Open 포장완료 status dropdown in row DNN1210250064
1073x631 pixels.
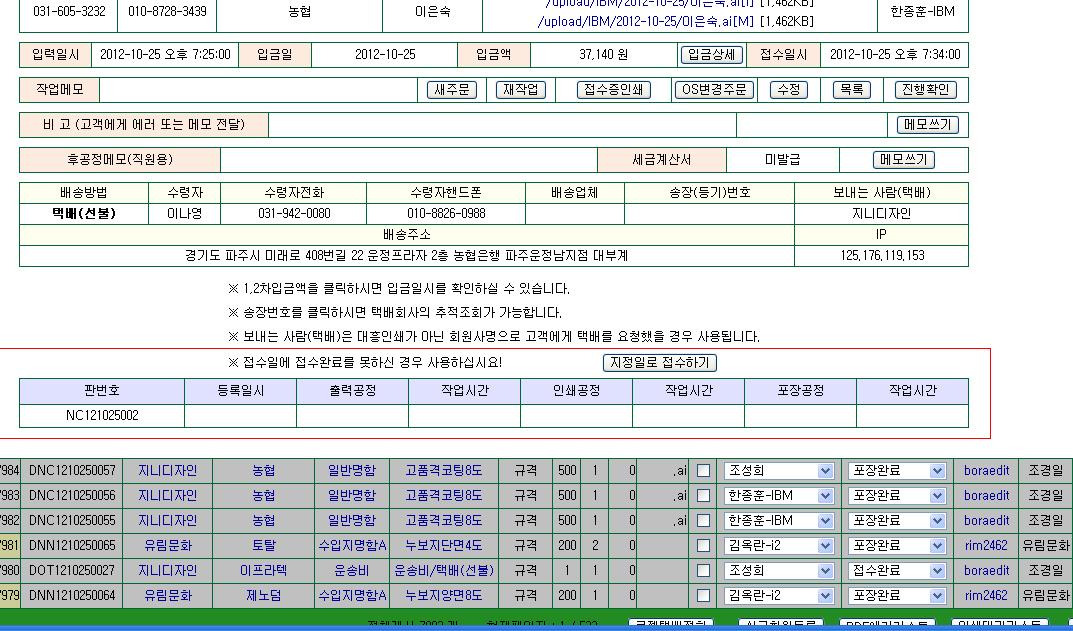pos(897,596)
